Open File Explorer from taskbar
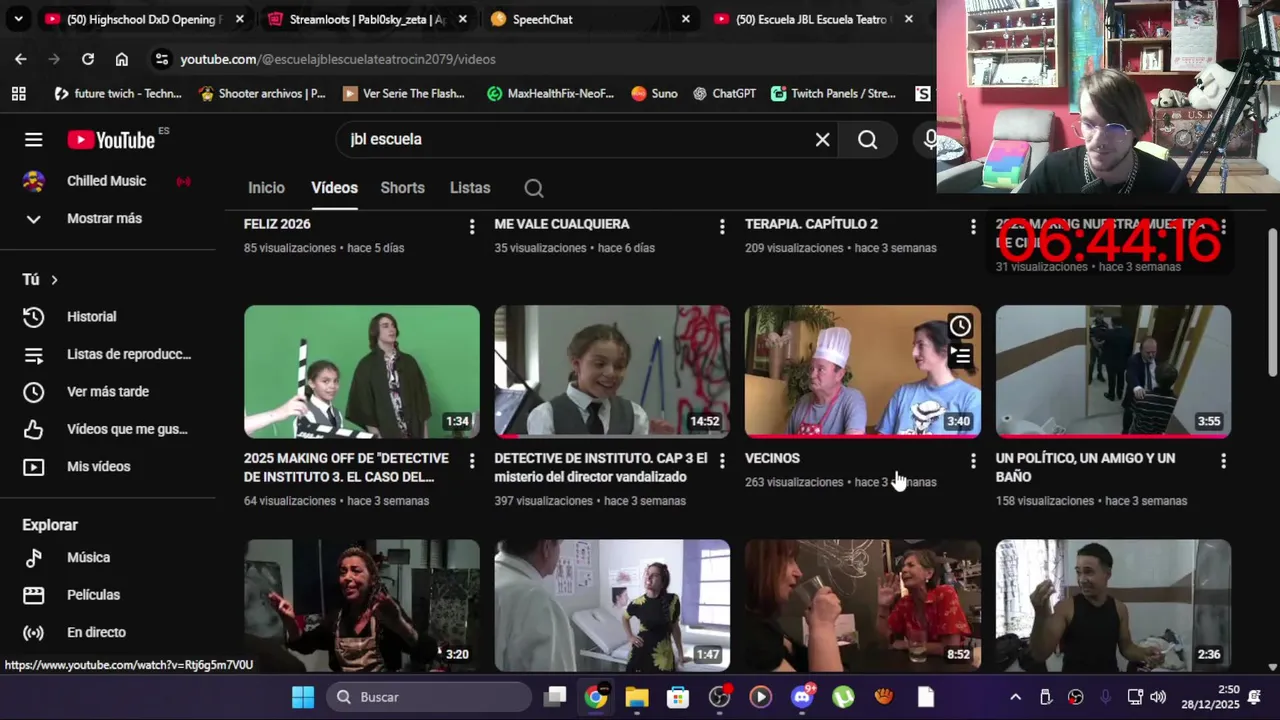 (x=637, y=697)
